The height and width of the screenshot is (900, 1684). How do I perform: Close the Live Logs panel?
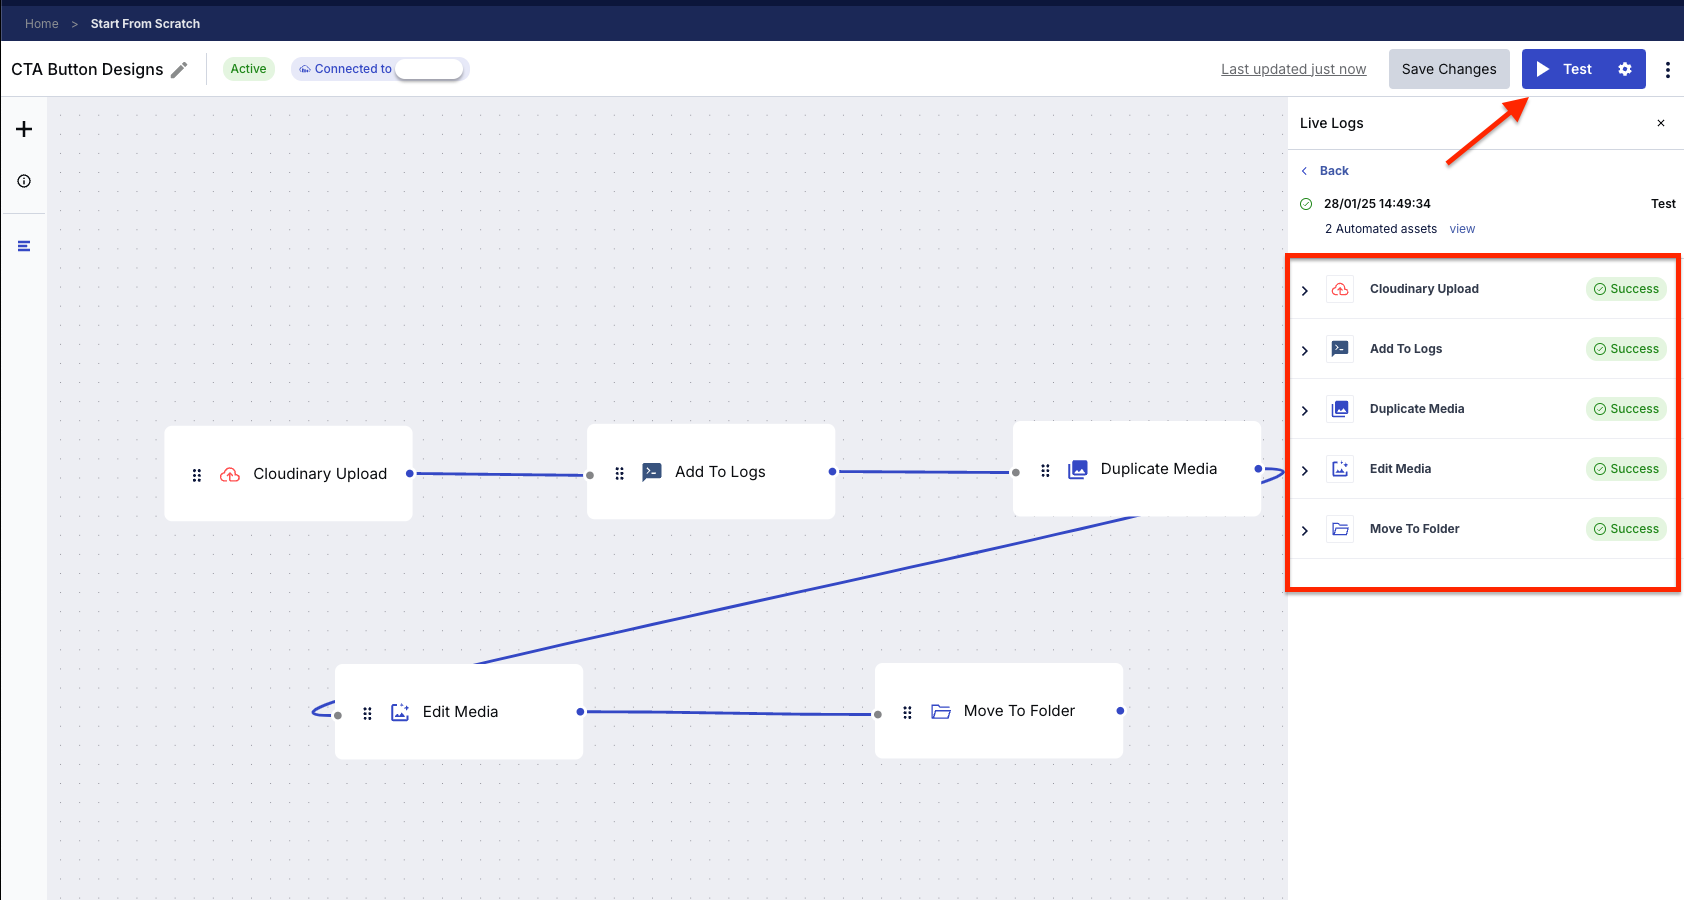coord(1661,123)
